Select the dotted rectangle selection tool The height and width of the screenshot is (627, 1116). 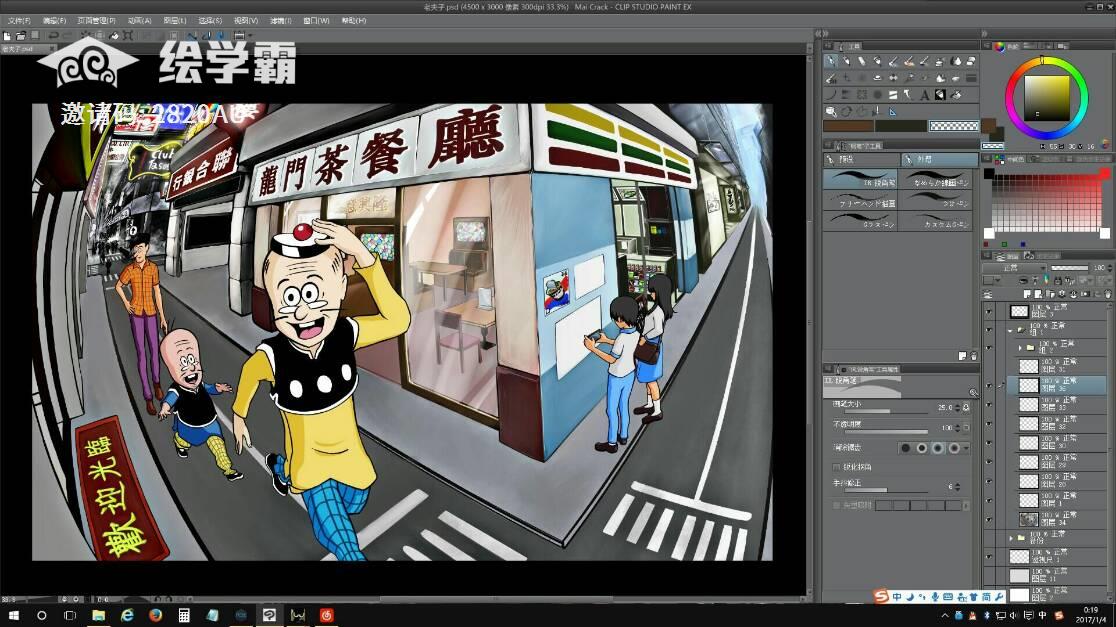(x=862, y=94)
